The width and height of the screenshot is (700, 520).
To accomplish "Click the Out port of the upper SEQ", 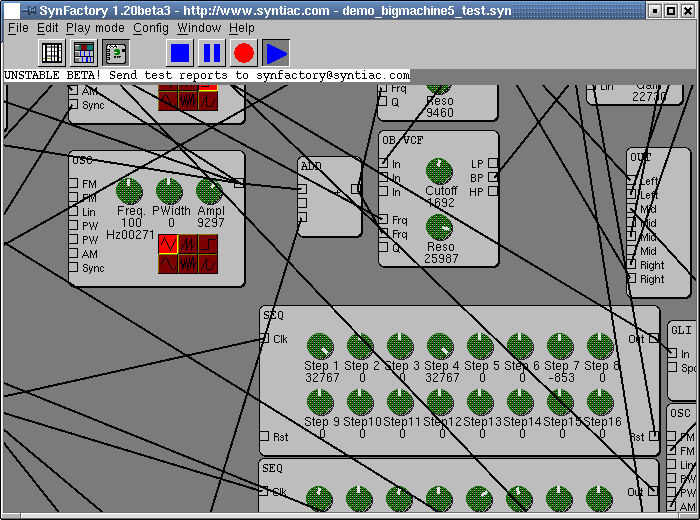I will (654, 338).
